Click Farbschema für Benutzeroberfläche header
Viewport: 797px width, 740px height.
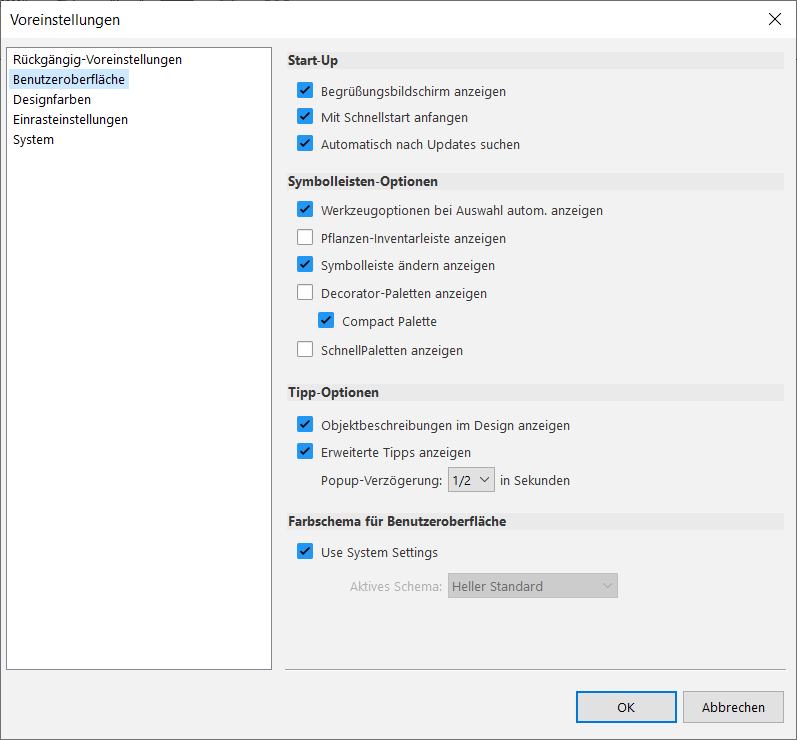point(397,521)
